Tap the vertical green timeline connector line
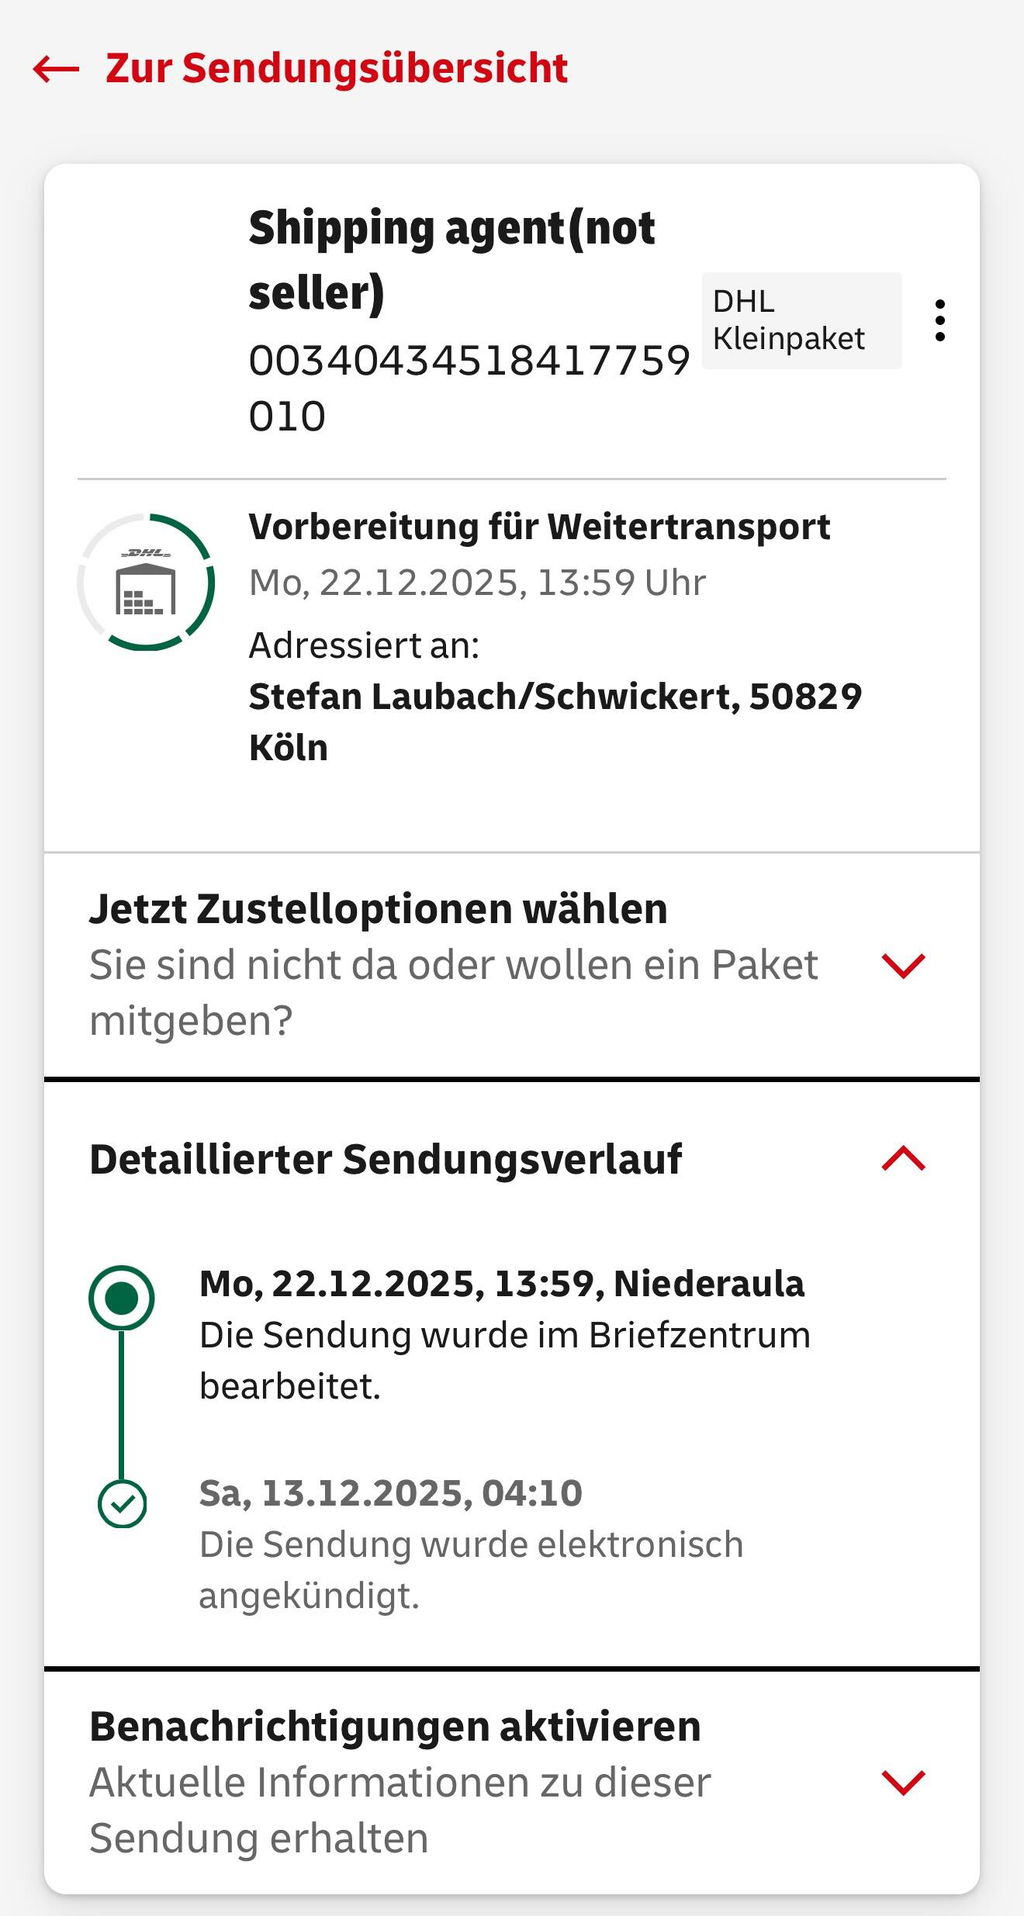Screen dimensions: 1024x1916 [122, 1406]
